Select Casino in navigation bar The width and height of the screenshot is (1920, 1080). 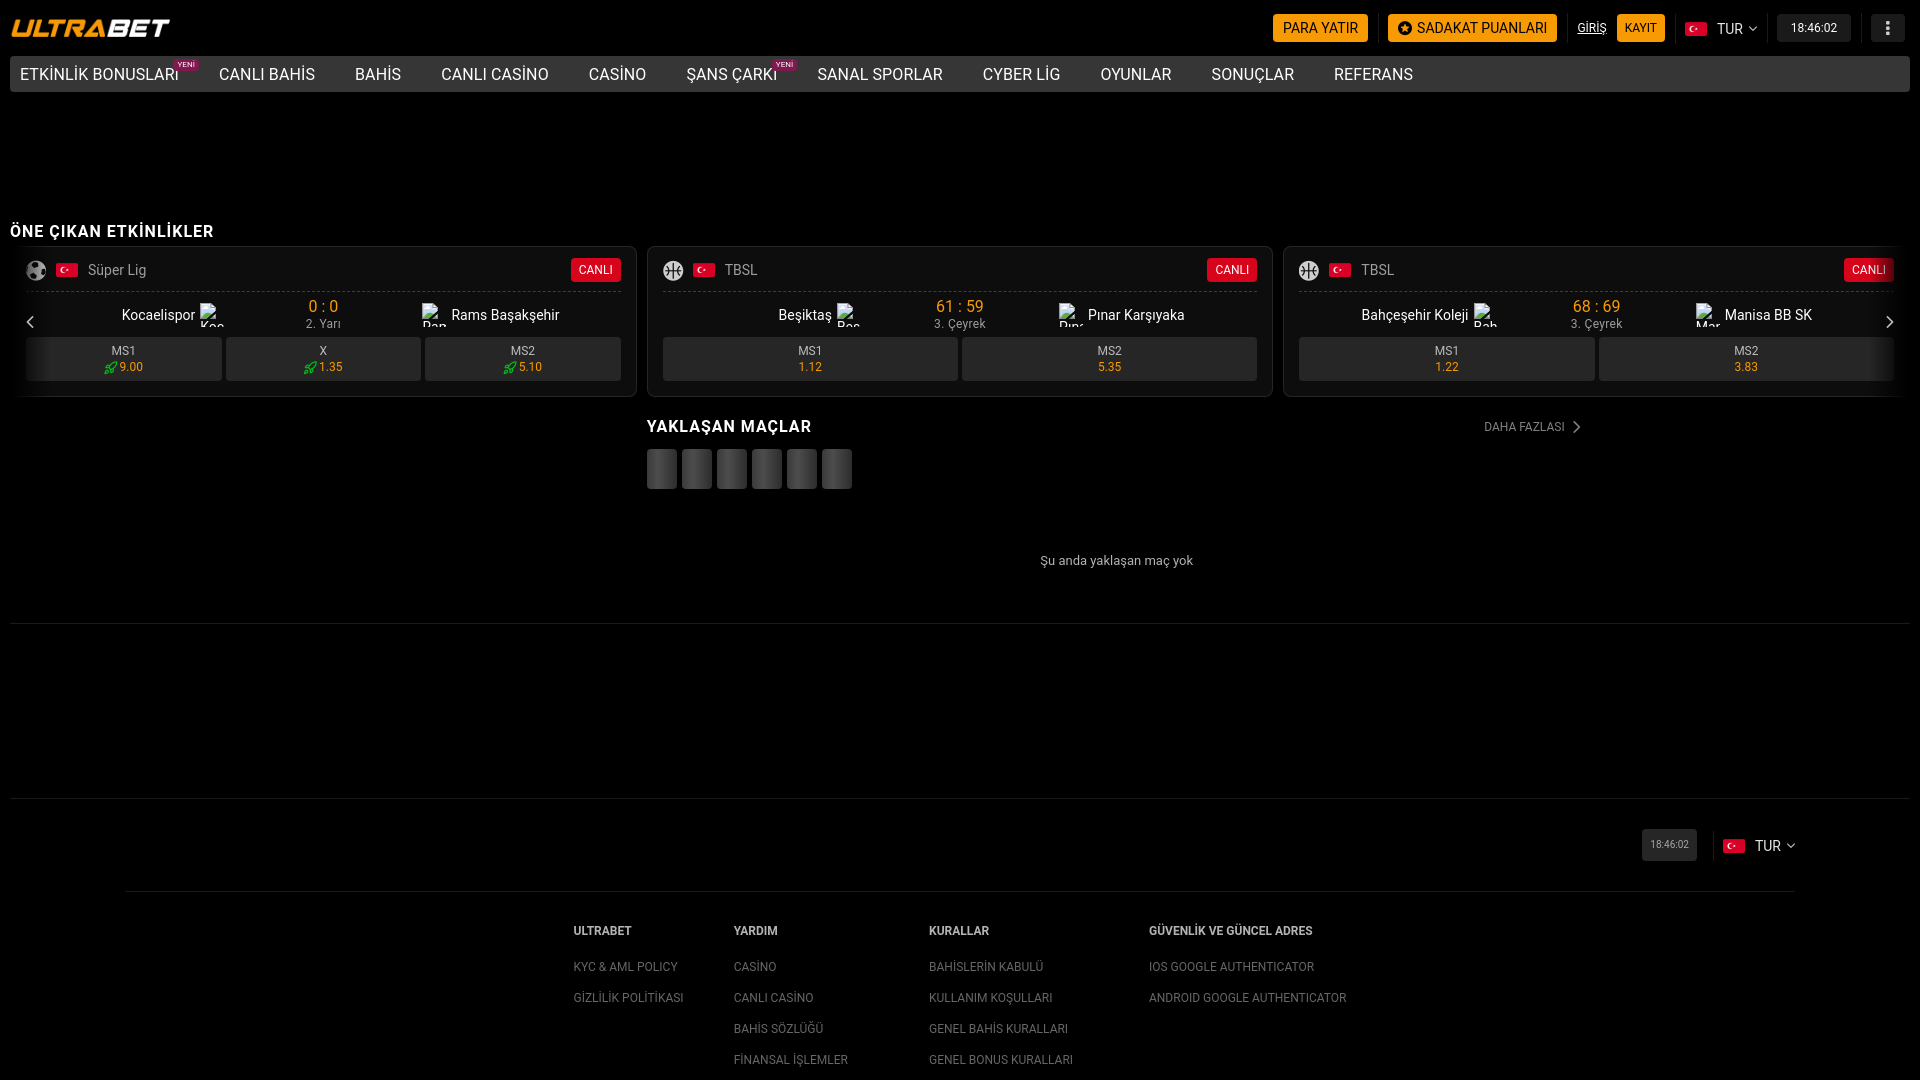click(617, 74)
